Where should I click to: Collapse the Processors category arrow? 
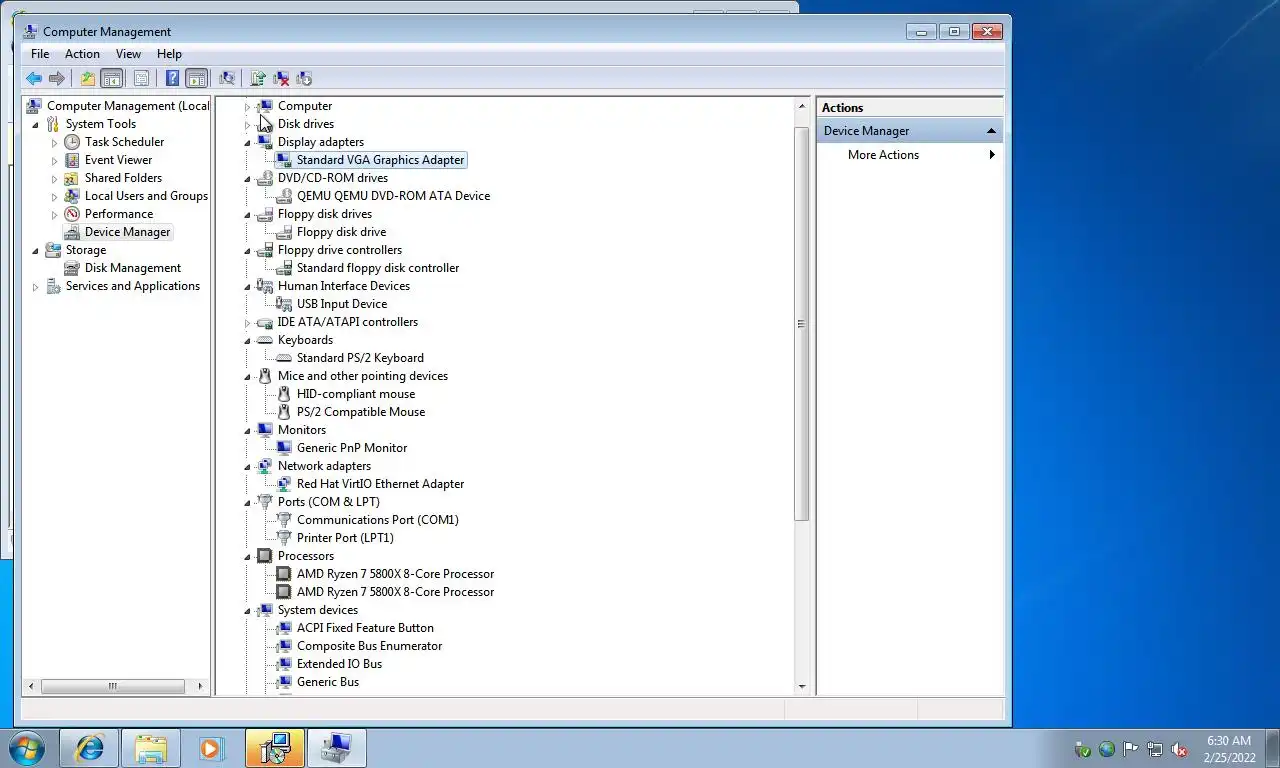pos(248,556)
